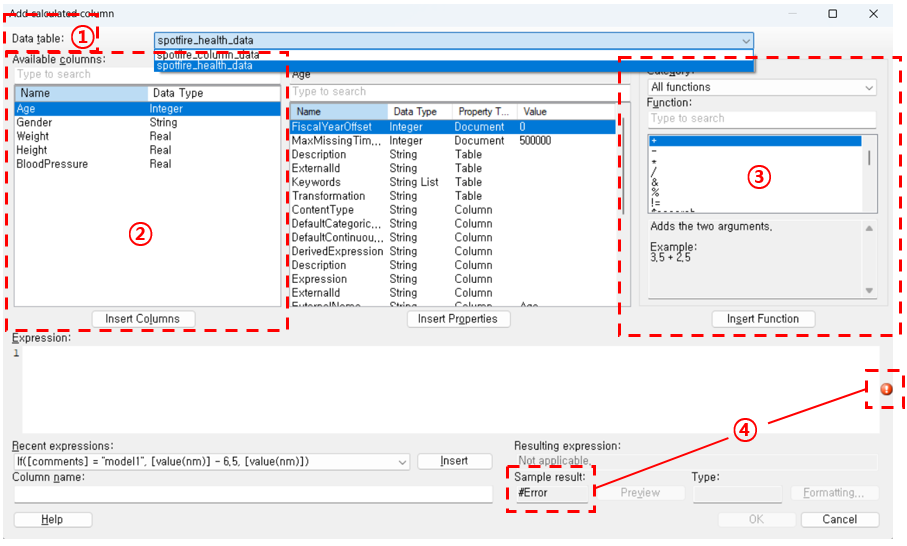Click the red error indicator icon

click(886, 389)
